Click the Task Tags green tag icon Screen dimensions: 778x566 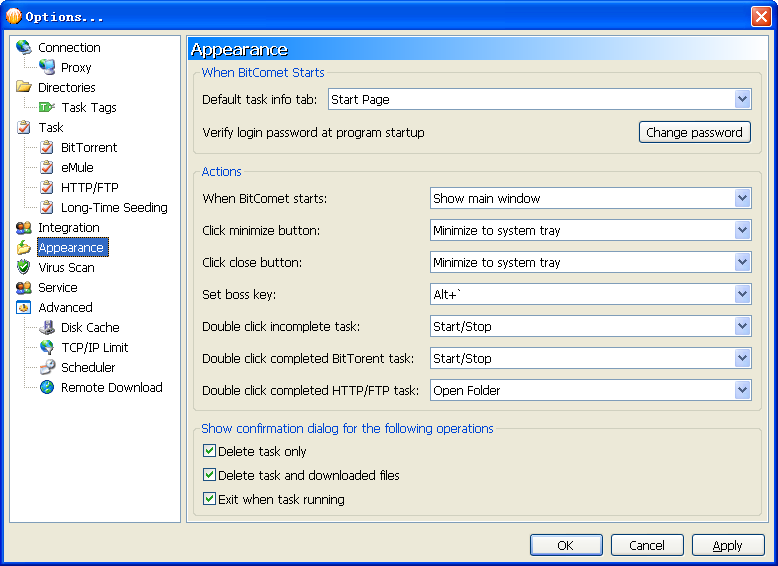[x=47, y=107]
